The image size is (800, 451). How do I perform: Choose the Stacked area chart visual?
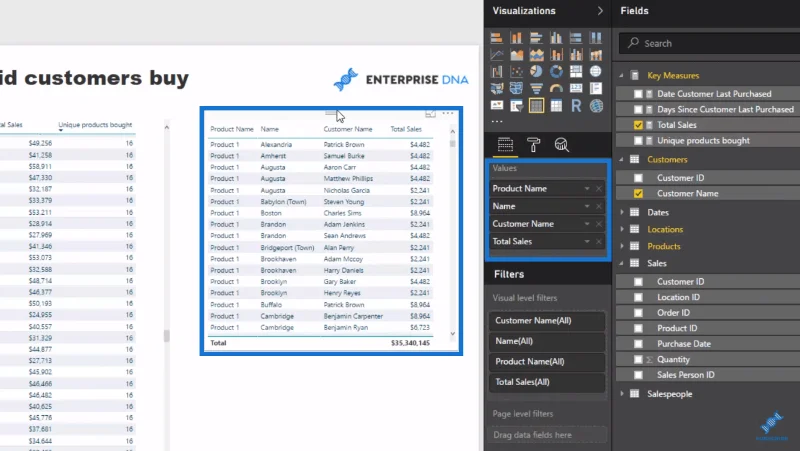(536, 55)
